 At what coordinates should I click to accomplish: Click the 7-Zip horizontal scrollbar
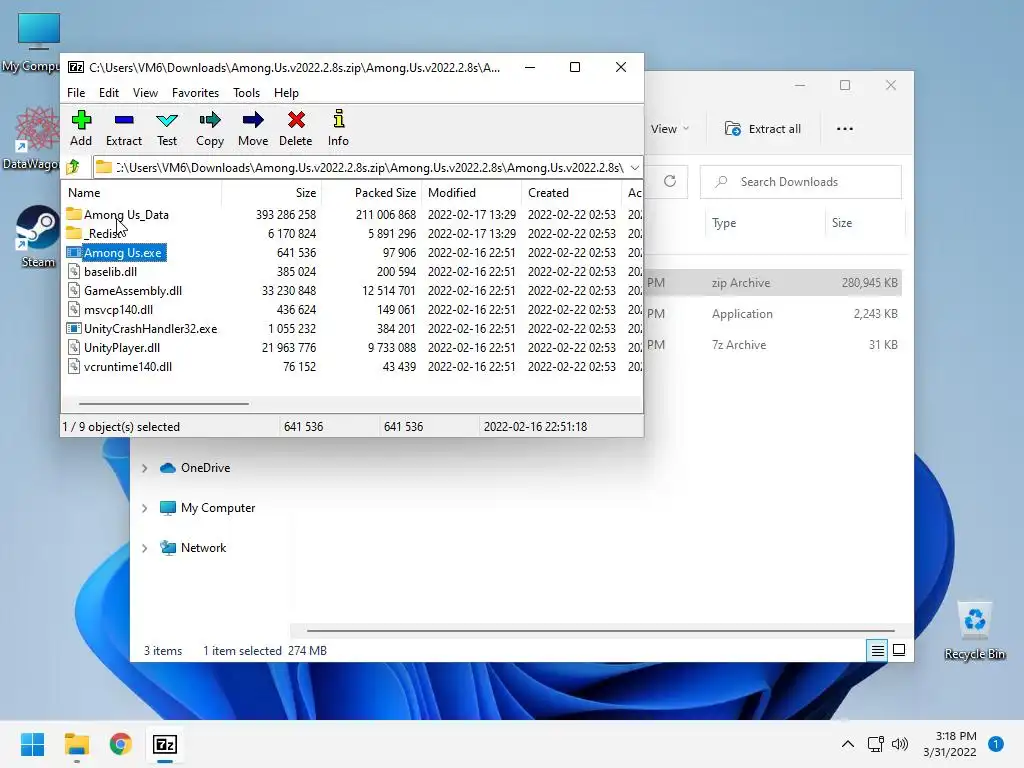click(163, 404)
